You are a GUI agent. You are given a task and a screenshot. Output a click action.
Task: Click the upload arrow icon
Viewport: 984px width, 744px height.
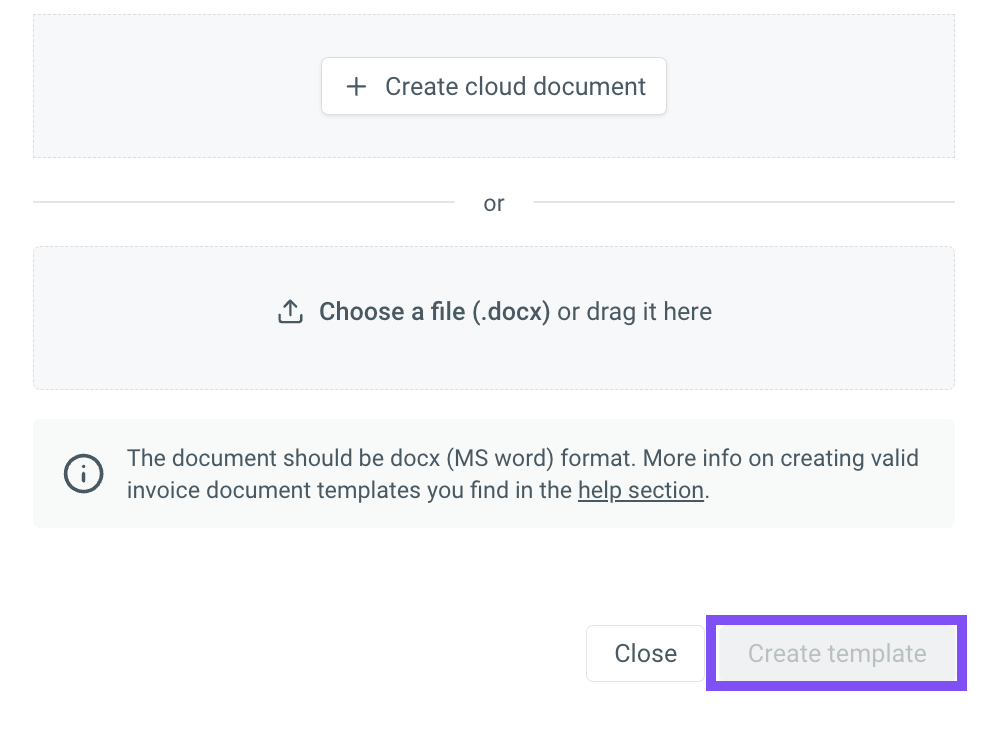point(291,311)
